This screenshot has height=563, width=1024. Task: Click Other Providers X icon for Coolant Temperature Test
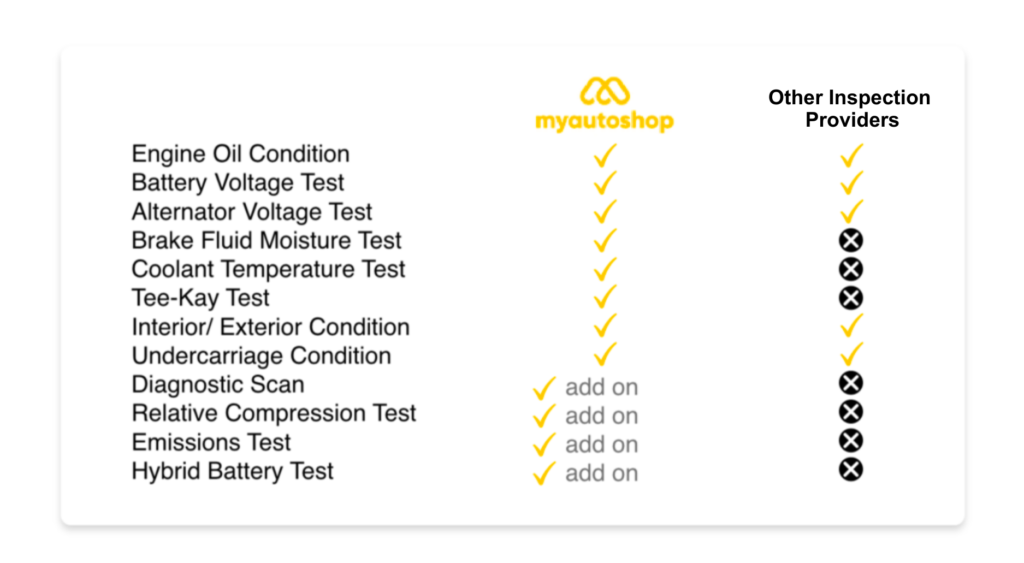(x=851, y=269)
